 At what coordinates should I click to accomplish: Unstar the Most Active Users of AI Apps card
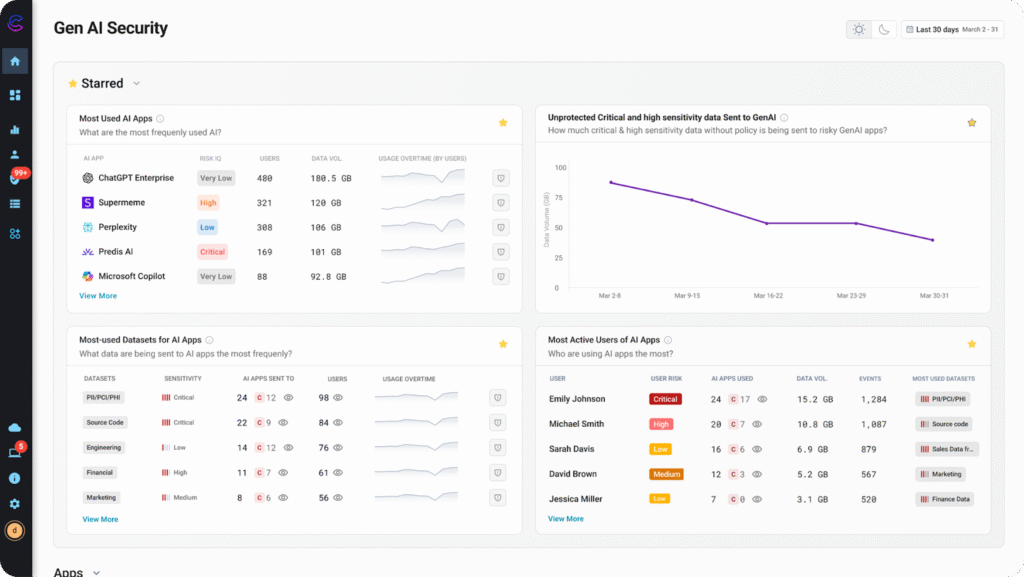click(x=971, y=344)
